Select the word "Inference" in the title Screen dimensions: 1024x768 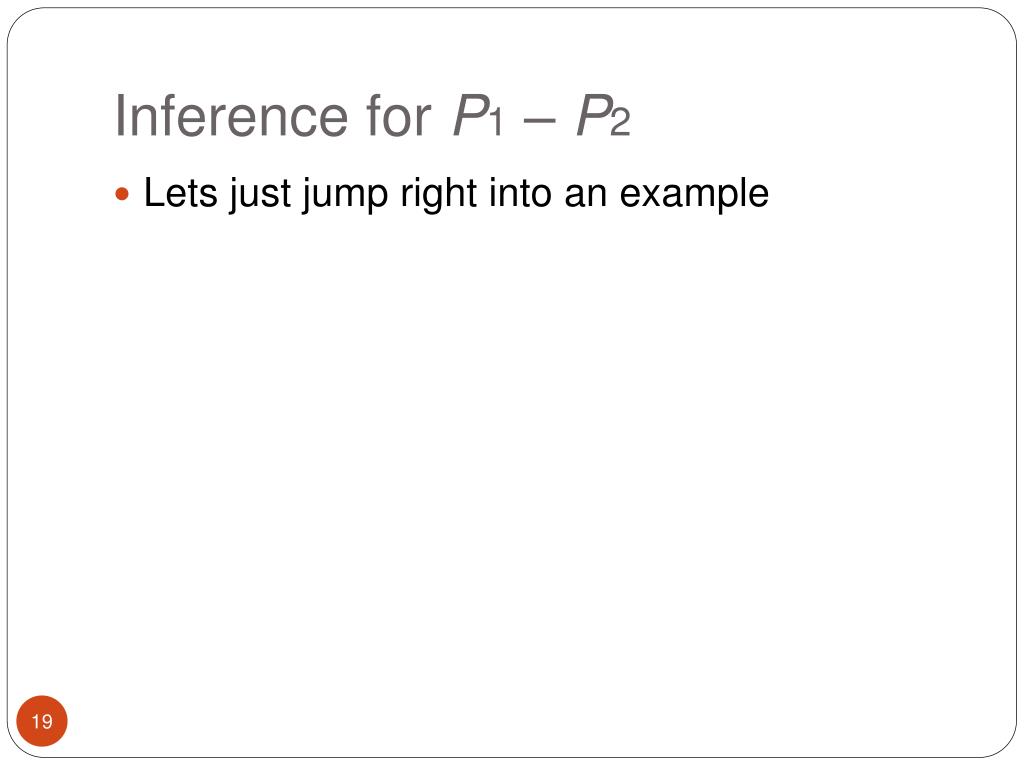click(231, 116)
